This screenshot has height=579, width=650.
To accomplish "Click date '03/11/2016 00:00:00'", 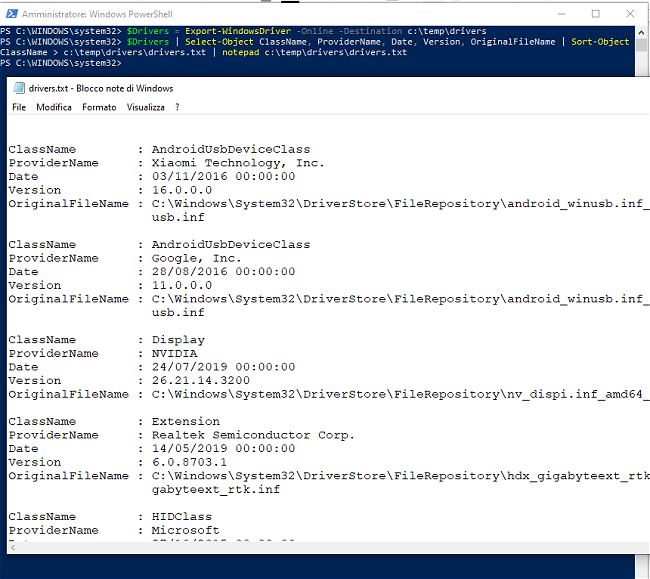I will point(223,177).
